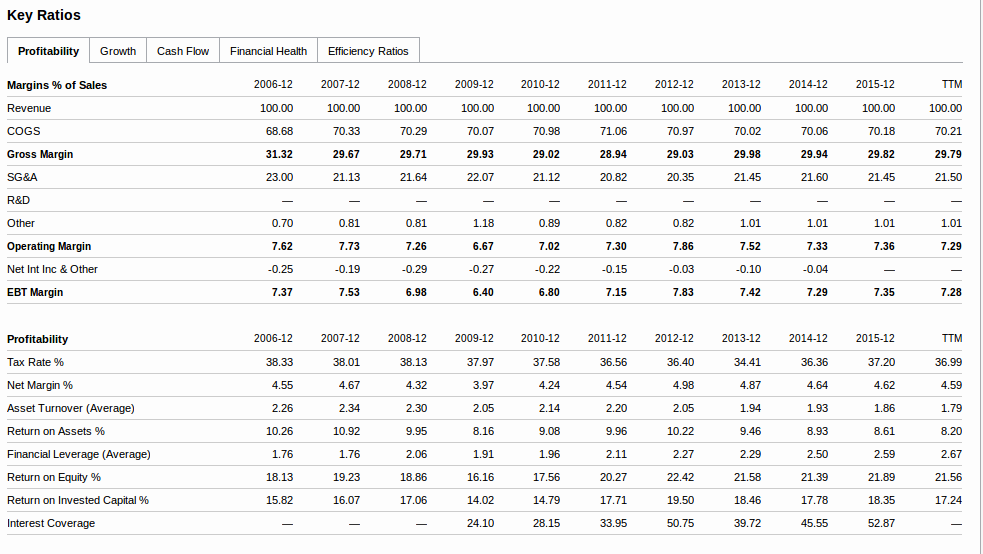This screenshot has height=554, width=983.
Task: Click the 2006-12 header in lower Profitability table
Action: pos(273,339)
